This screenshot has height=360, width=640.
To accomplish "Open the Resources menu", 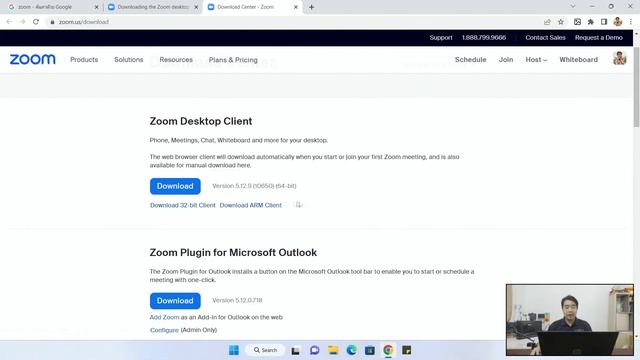I will point(176,60).
